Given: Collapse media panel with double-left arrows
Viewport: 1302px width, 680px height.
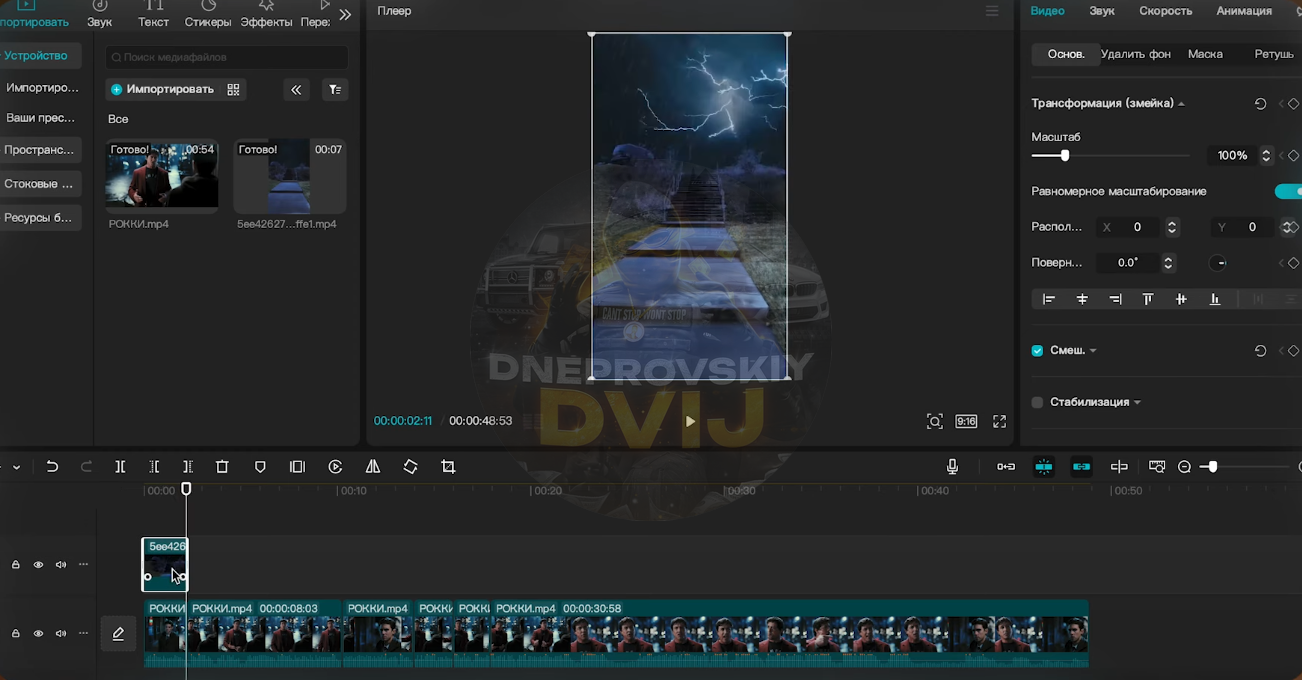Looking at the screenshot, I should (x=296, y=90).
